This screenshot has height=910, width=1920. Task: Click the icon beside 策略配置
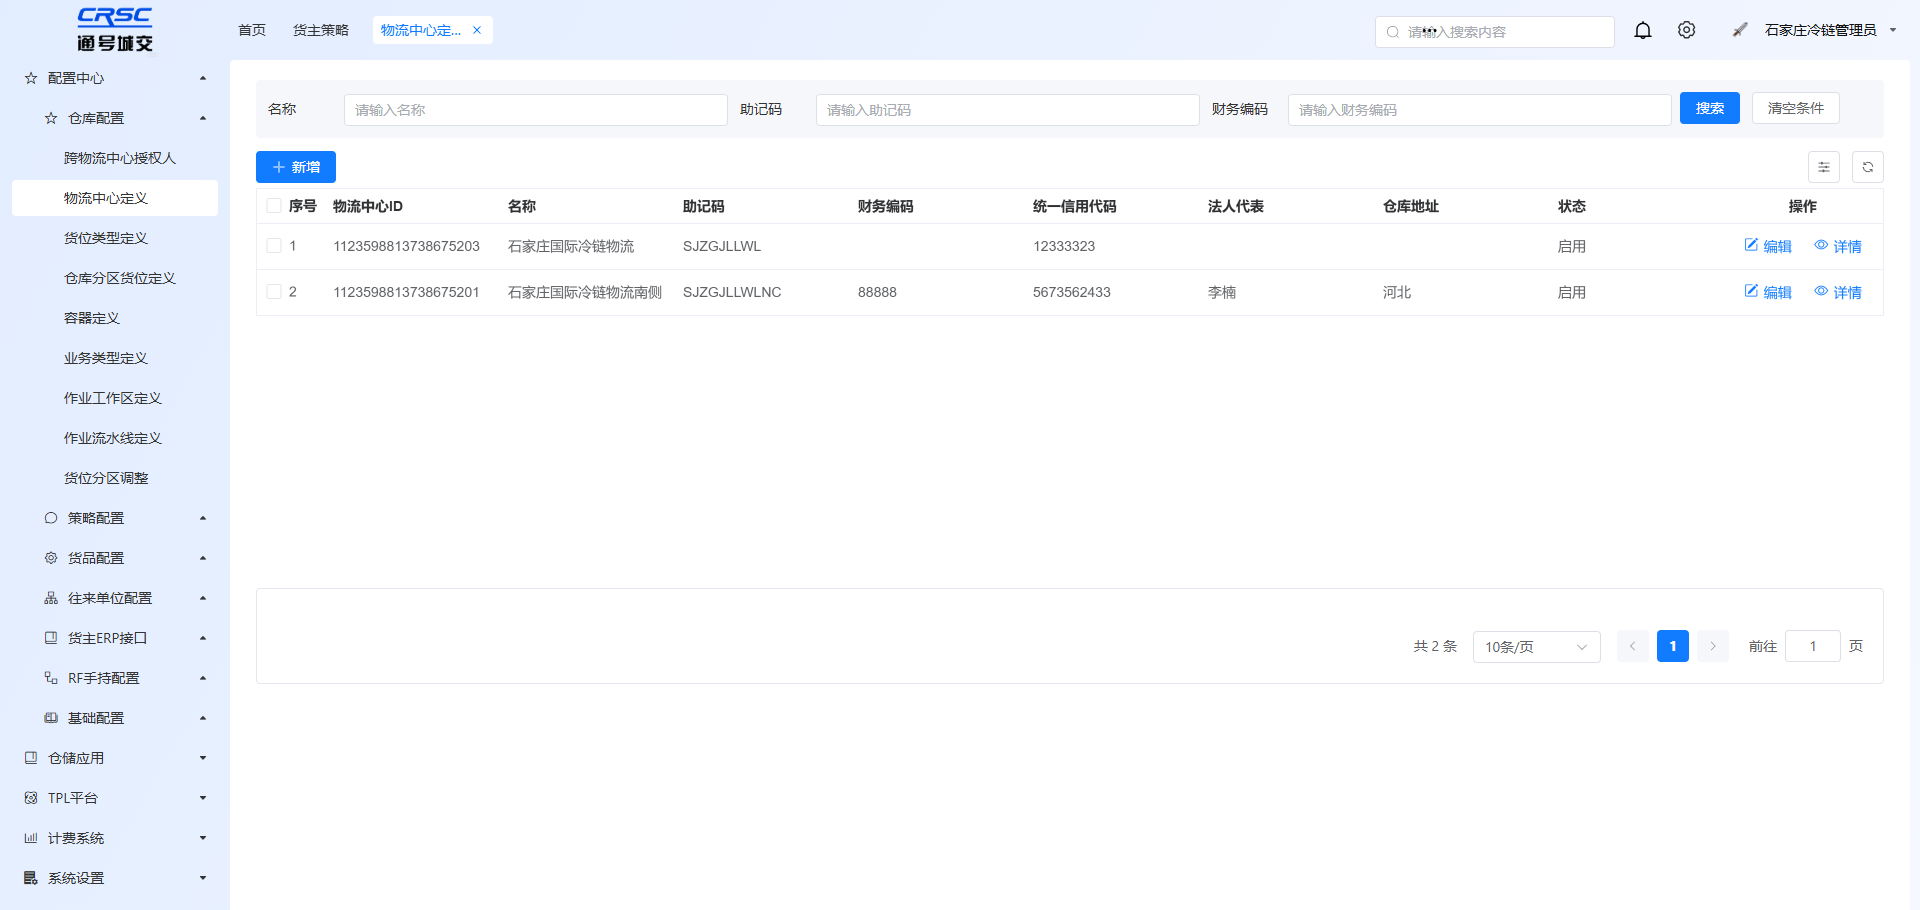pos(51,518)
